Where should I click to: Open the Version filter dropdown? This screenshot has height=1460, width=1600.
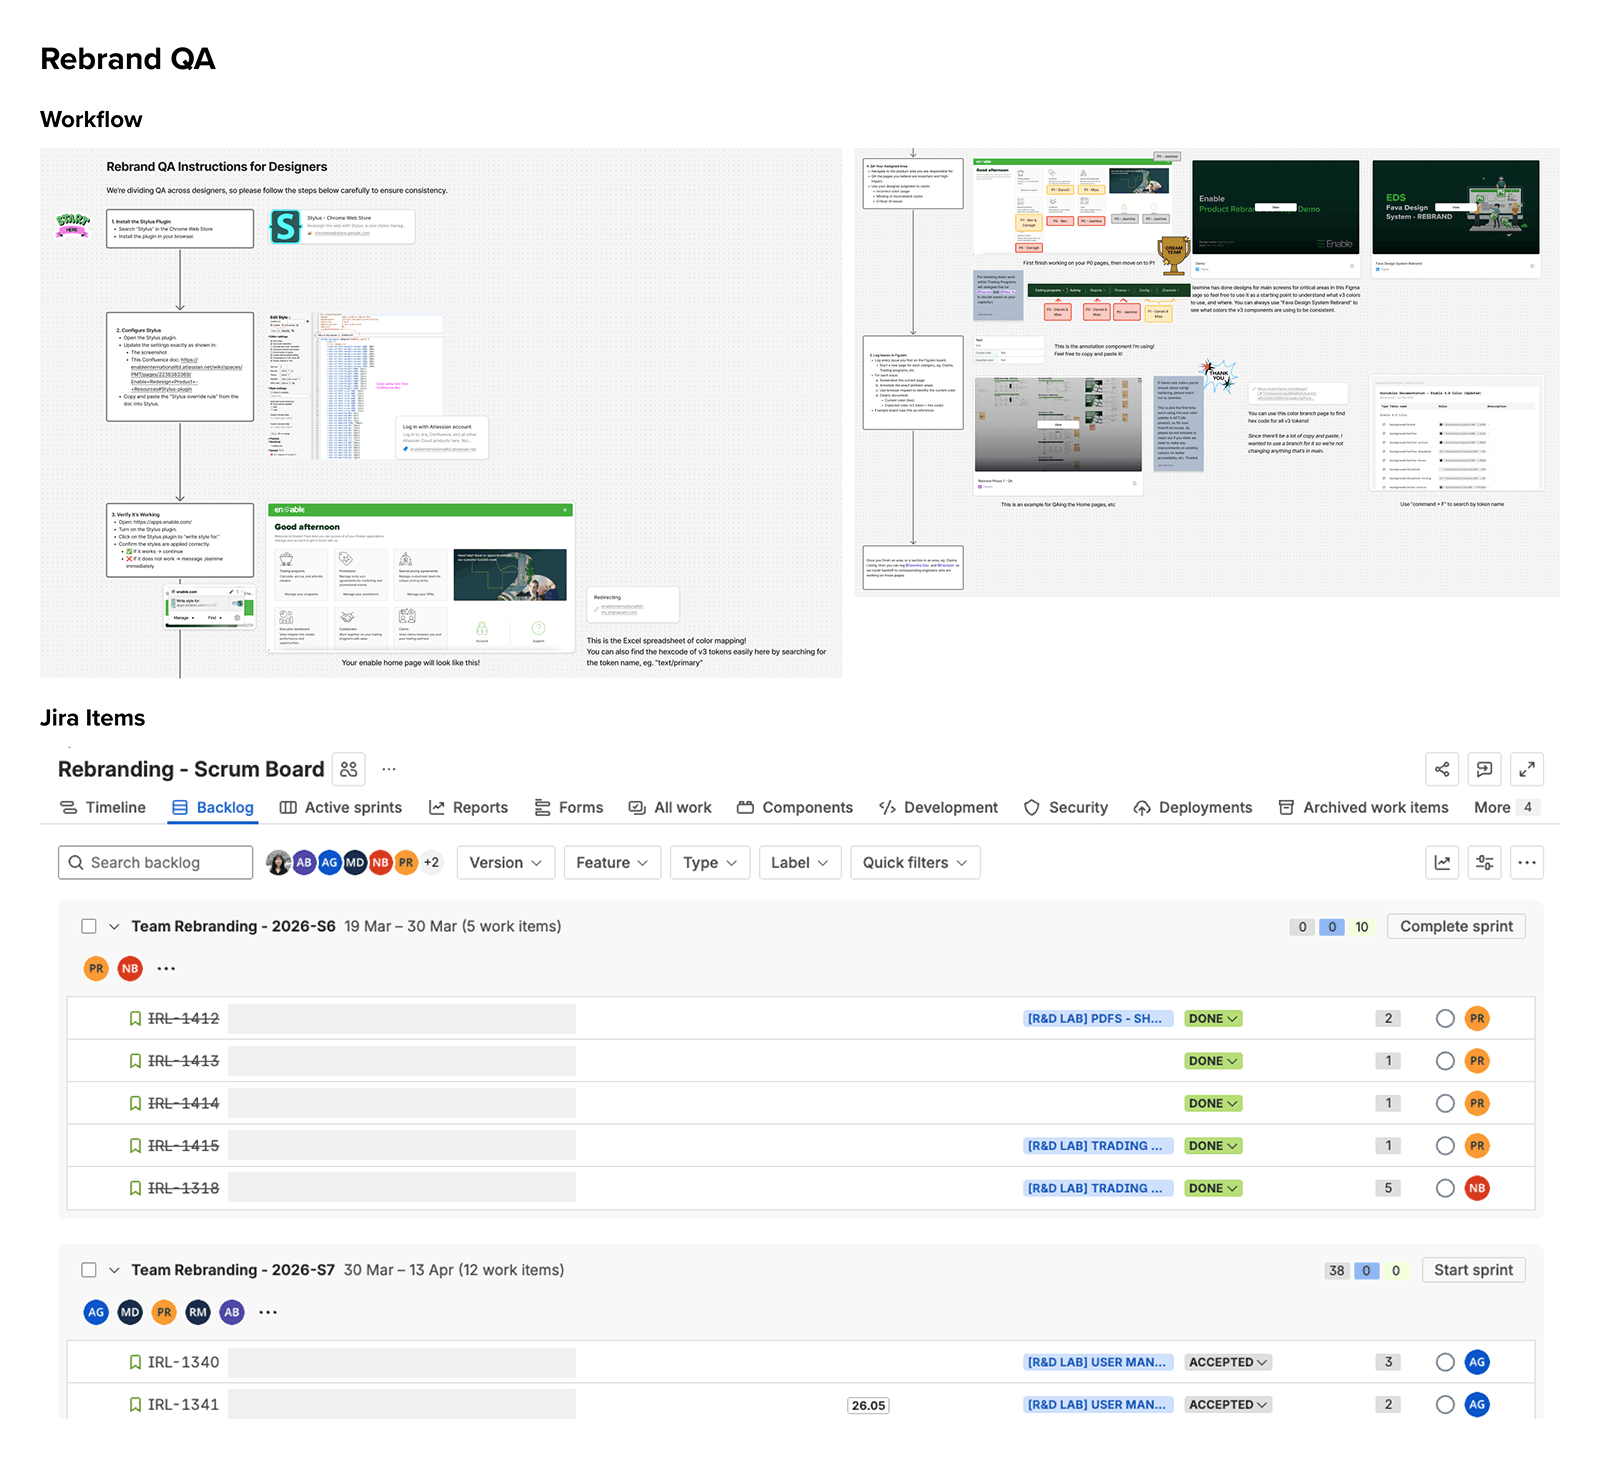(x=505, y=862)
